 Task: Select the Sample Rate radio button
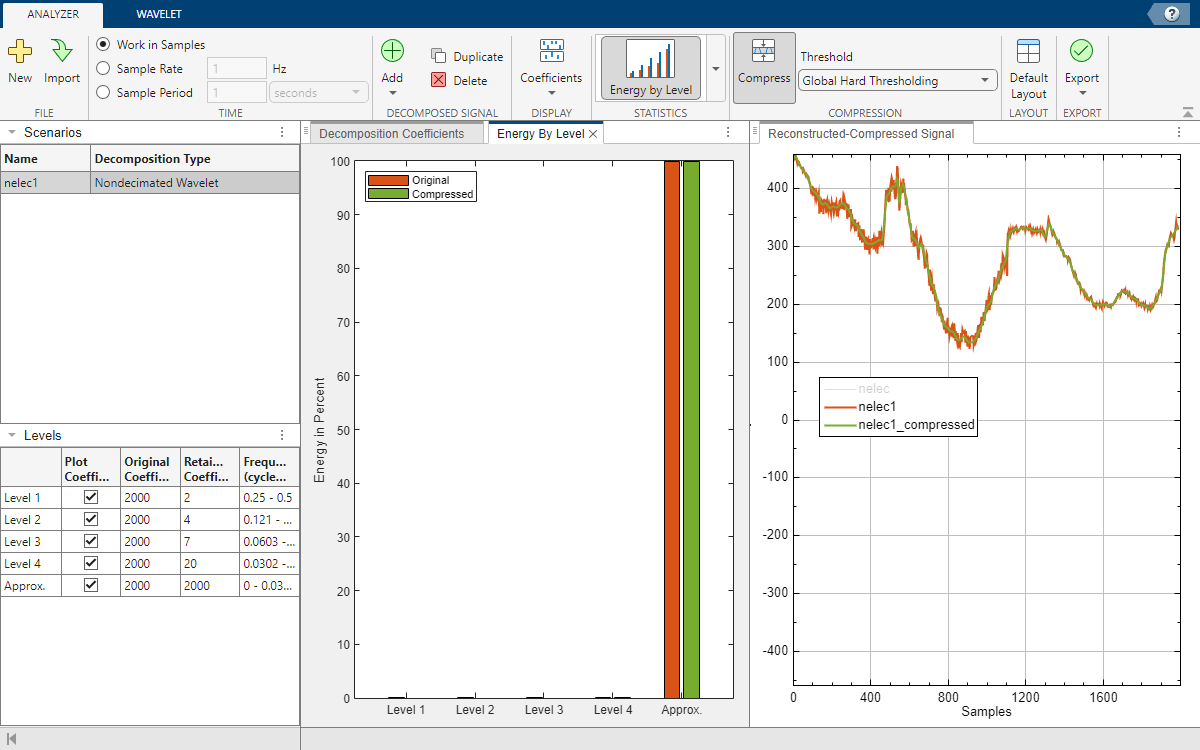point(103,69)
